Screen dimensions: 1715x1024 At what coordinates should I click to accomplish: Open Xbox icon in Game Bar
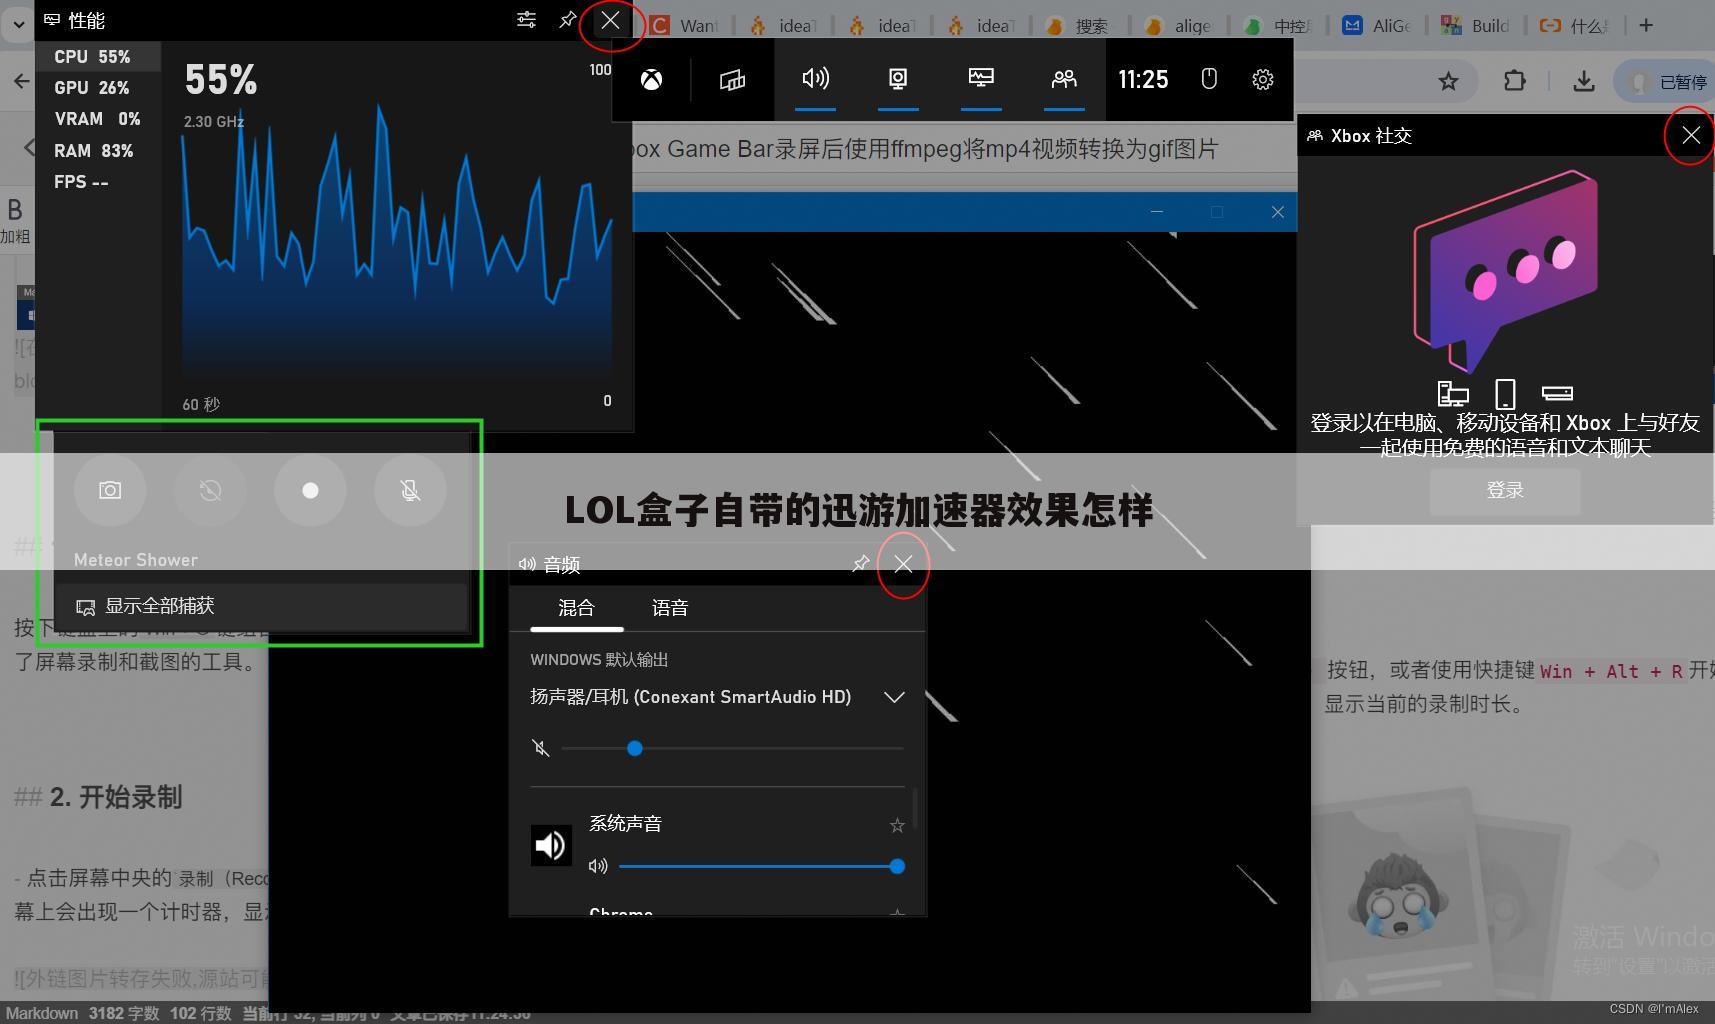[651, 79]
